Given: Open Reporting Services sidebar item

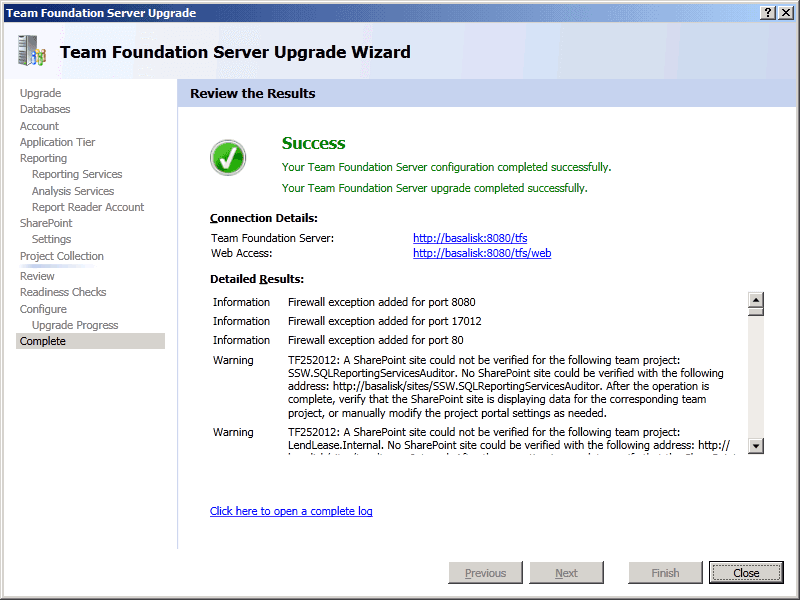Looking at the screenshot, I should tap(77, 174).
